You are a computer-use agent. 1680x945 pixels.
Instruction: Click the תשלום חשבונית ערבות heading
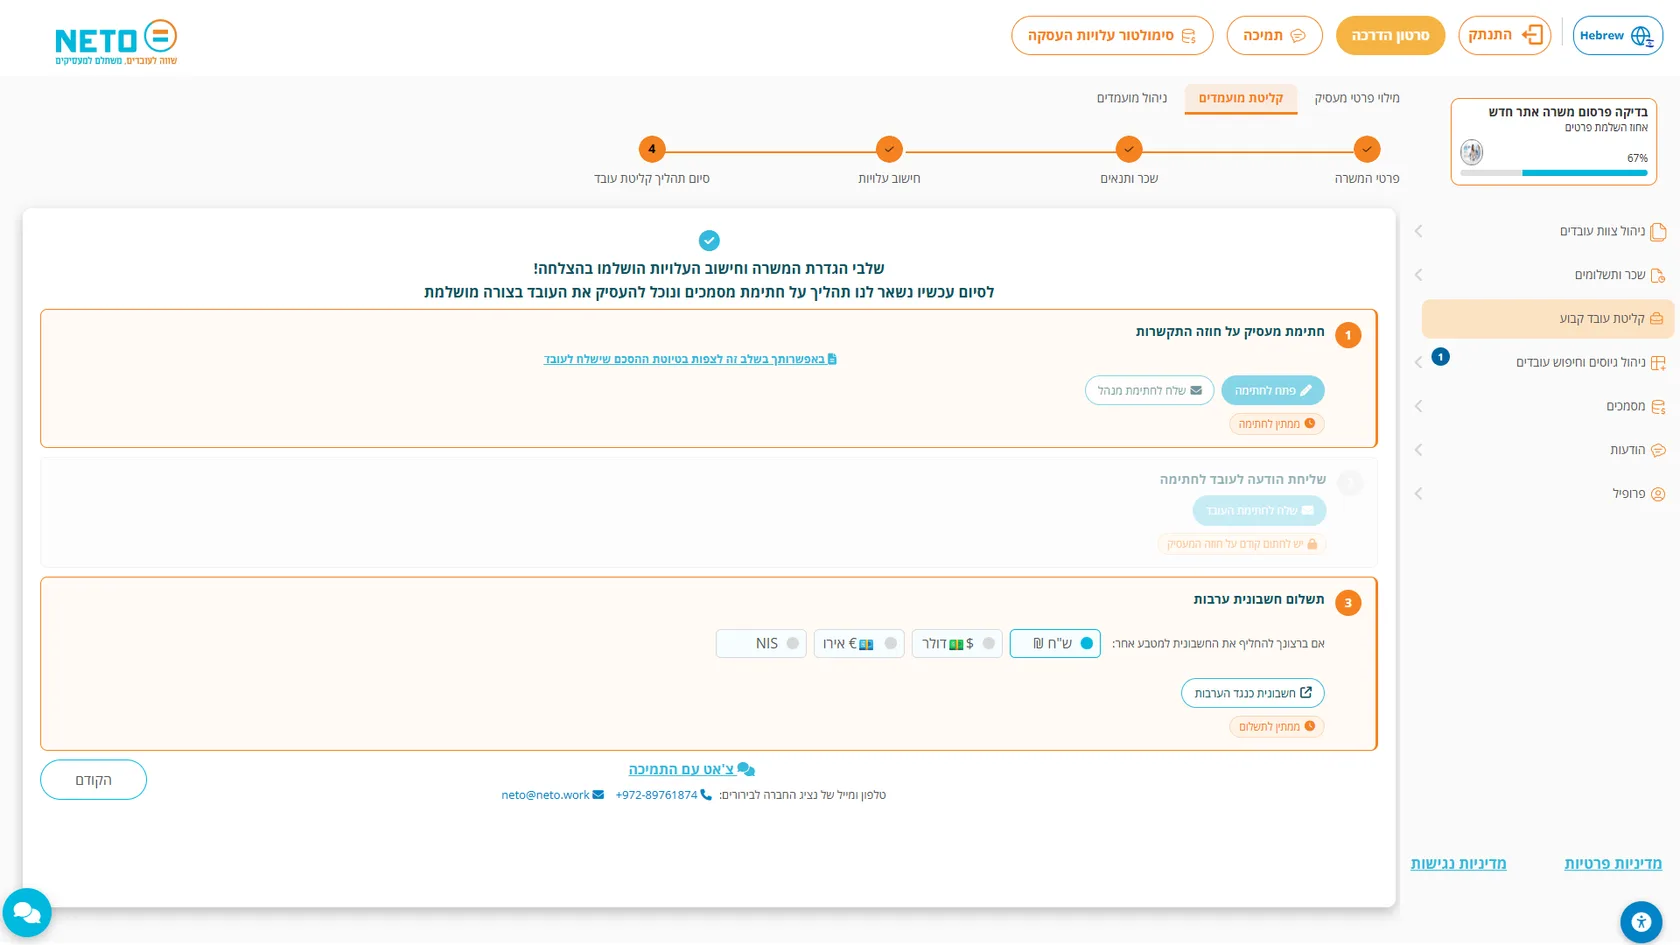(x=1259, y=599)
